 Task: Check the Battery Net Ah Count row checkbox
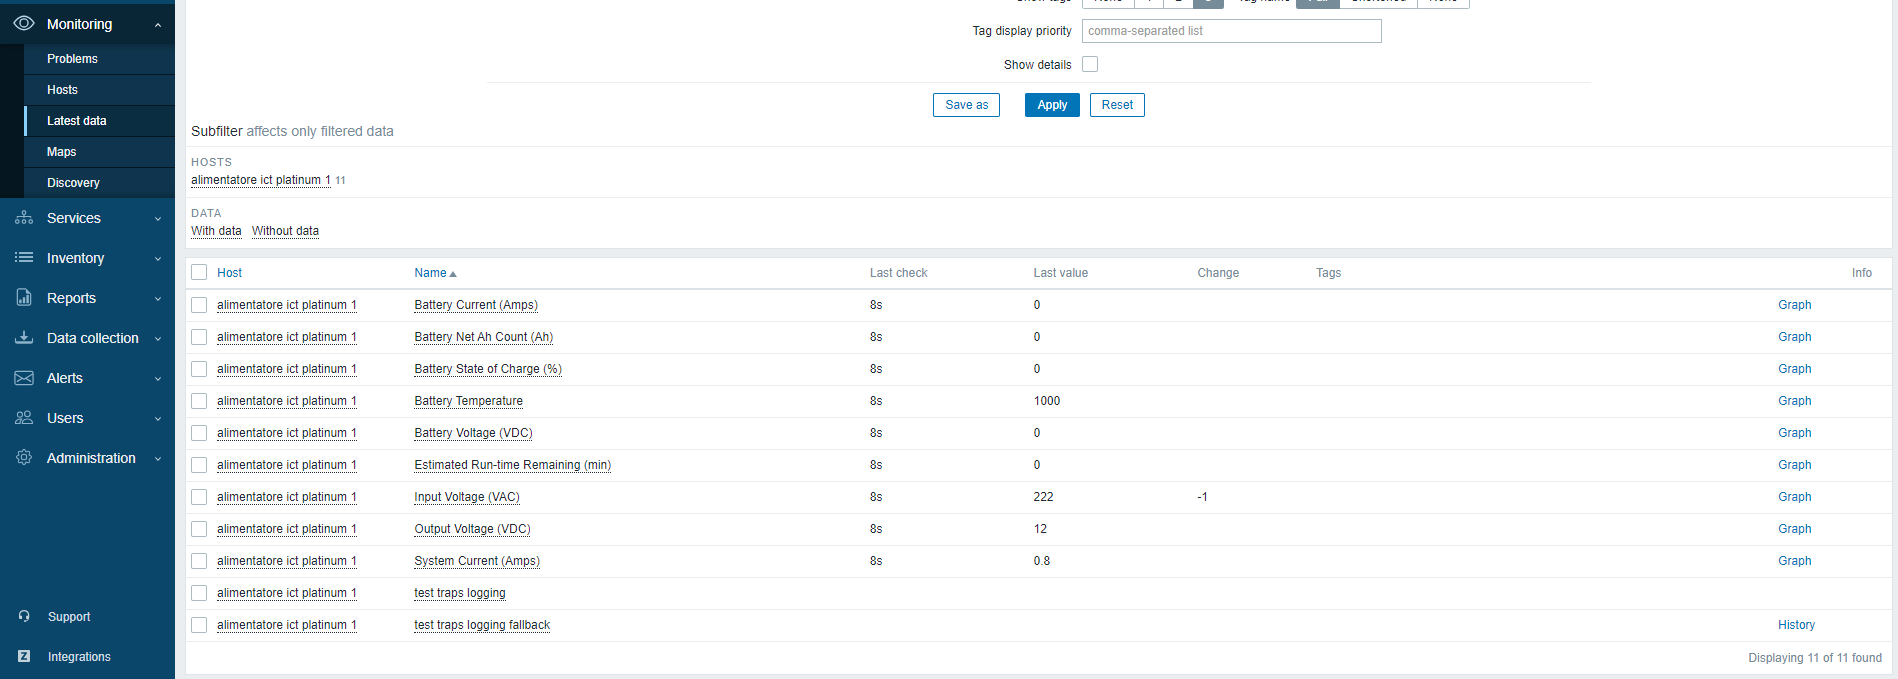(x=199, y=337)
